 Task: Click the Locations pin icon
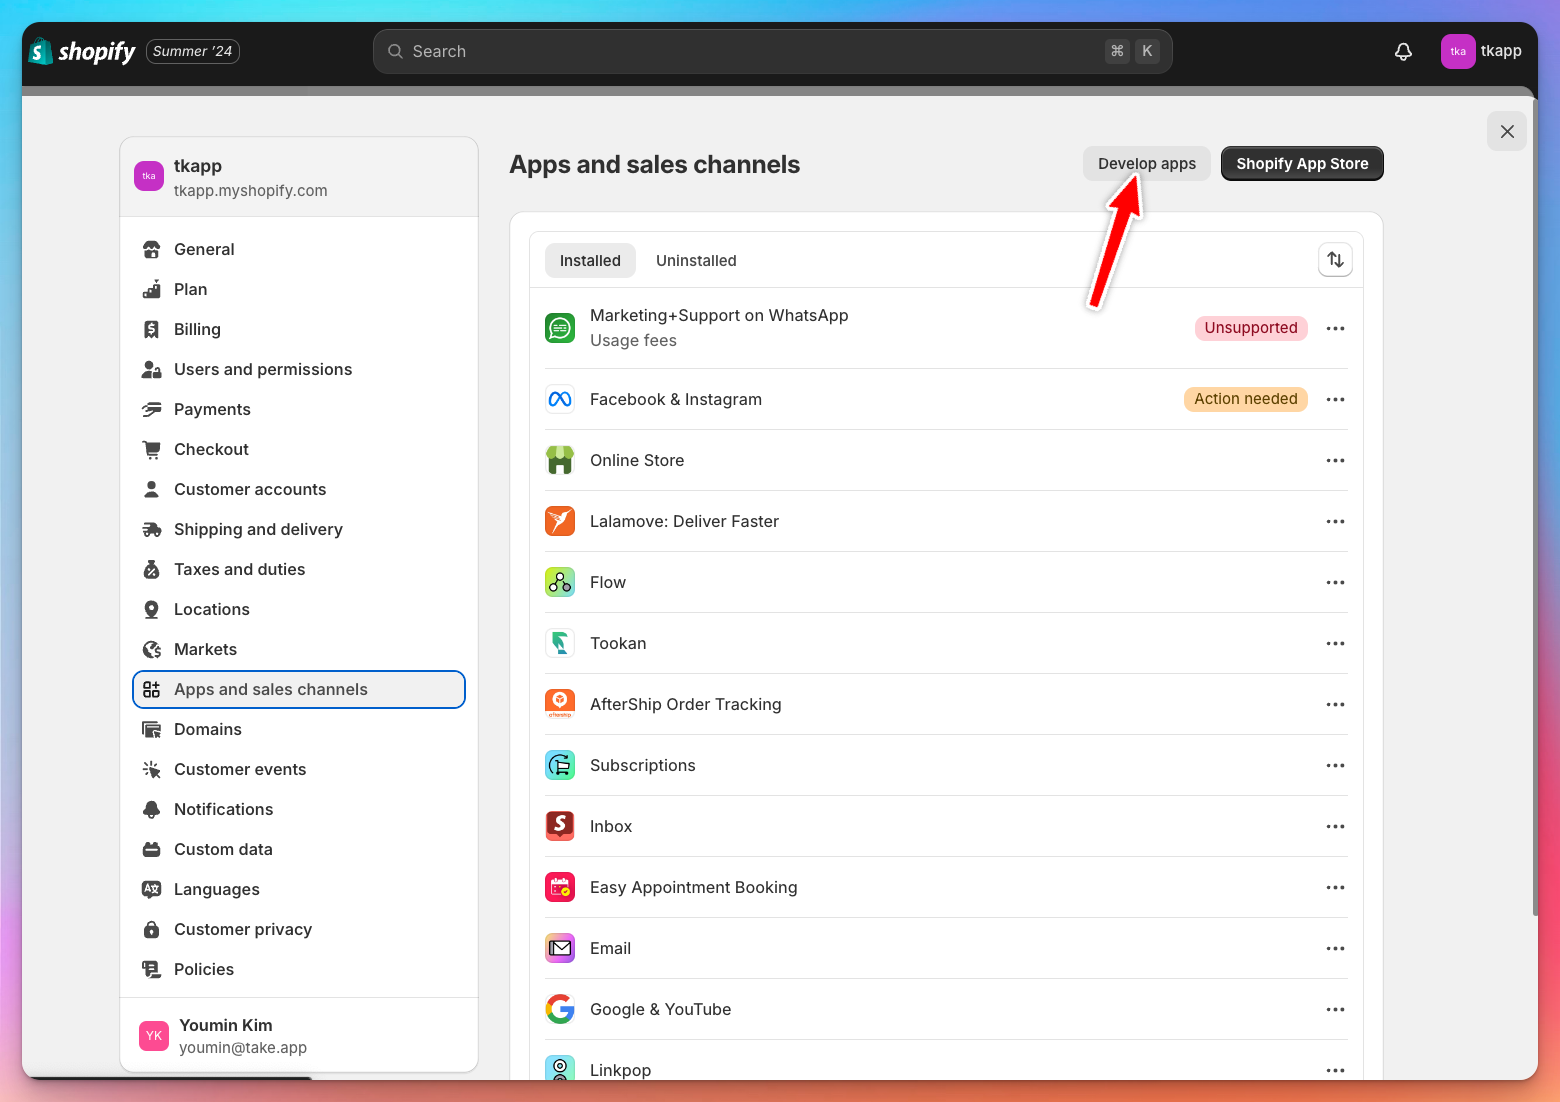[x=152, y=609]
